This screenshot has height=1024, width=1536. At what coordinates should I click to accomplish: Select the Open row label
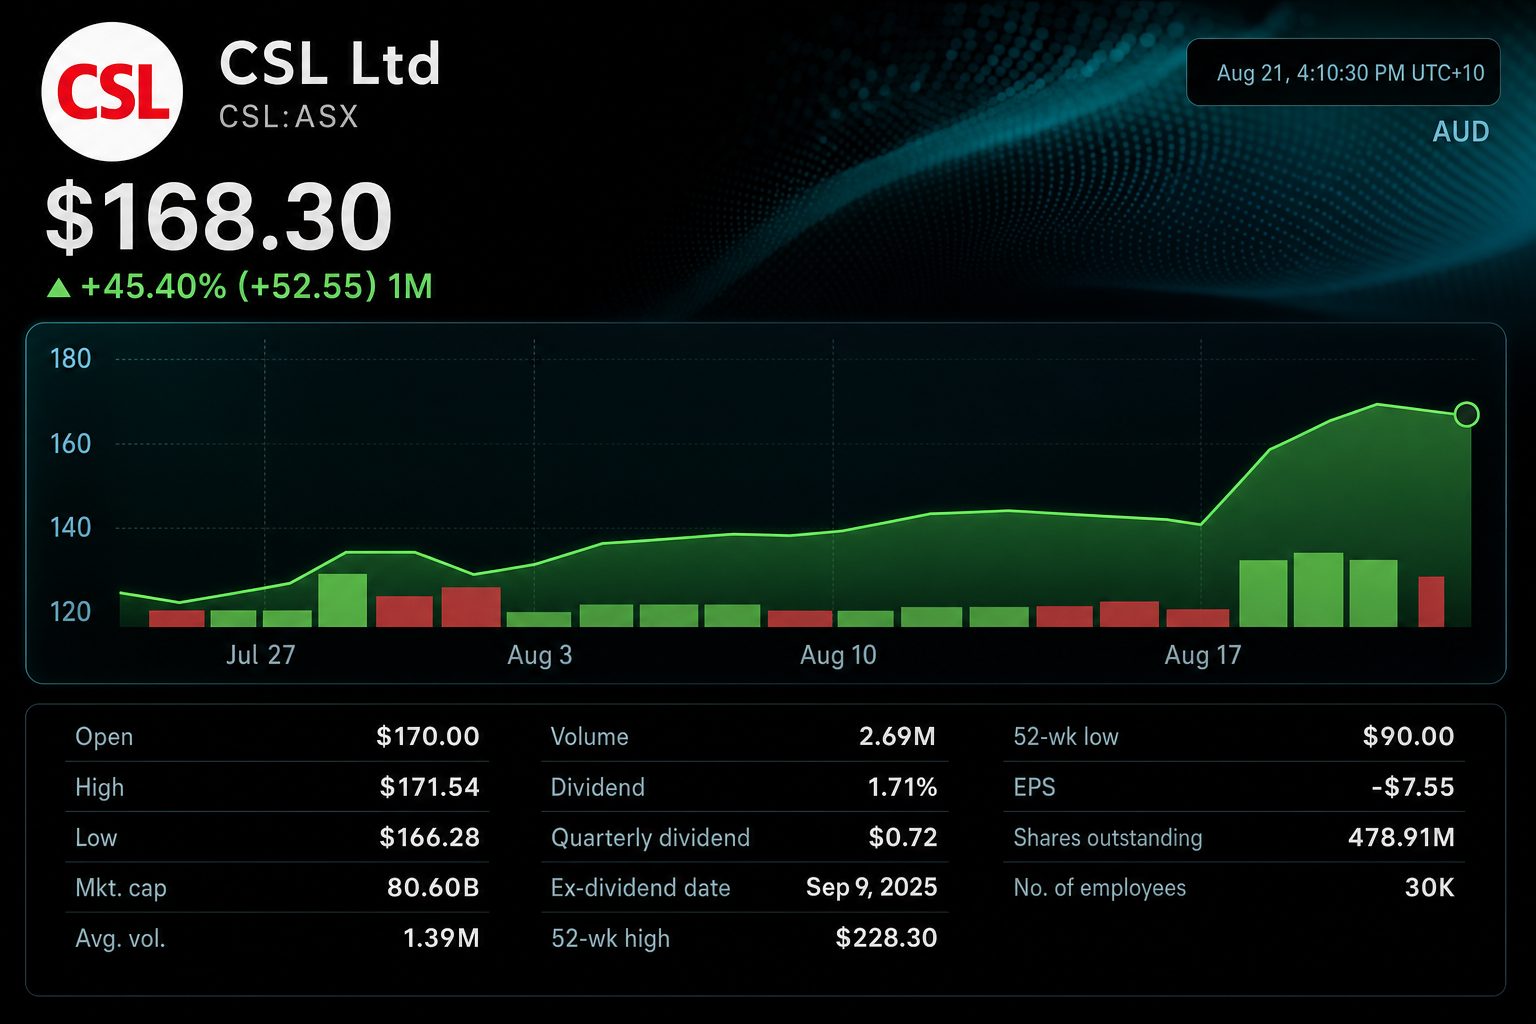pos(104,737)
